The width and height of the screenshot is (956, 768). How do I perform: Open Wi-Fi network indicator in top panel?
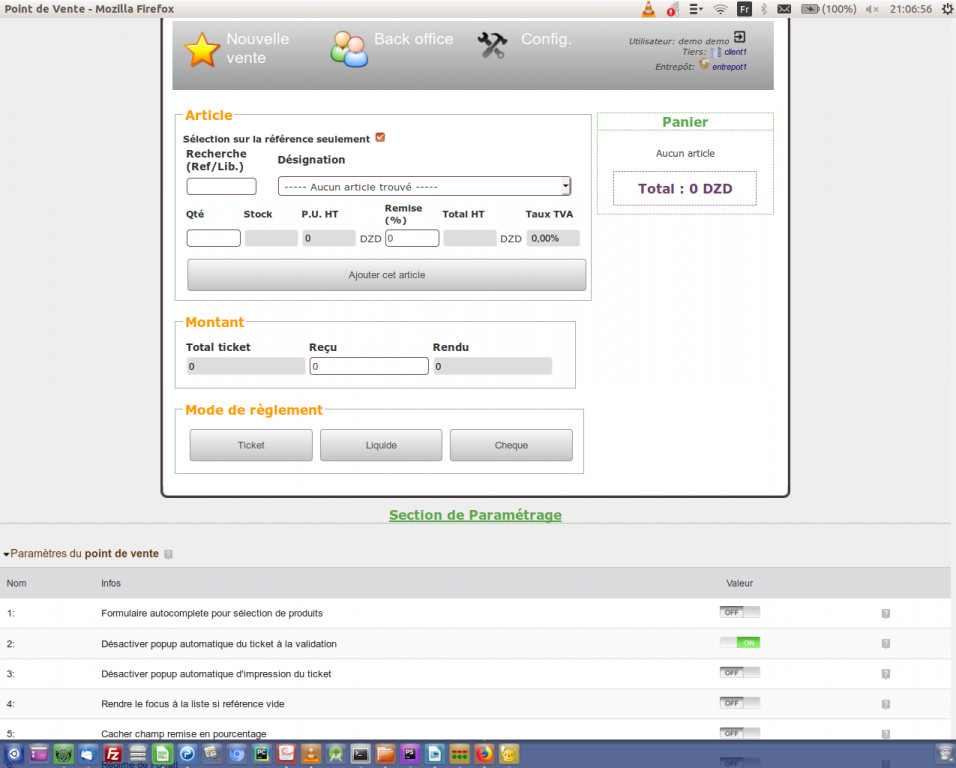coord(720,9)
